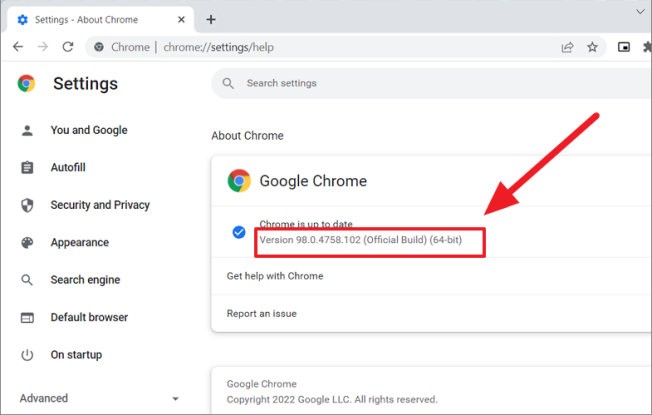Open new tab with plus button
This screenshot has height=415, width=652.
tap(211, 19)
